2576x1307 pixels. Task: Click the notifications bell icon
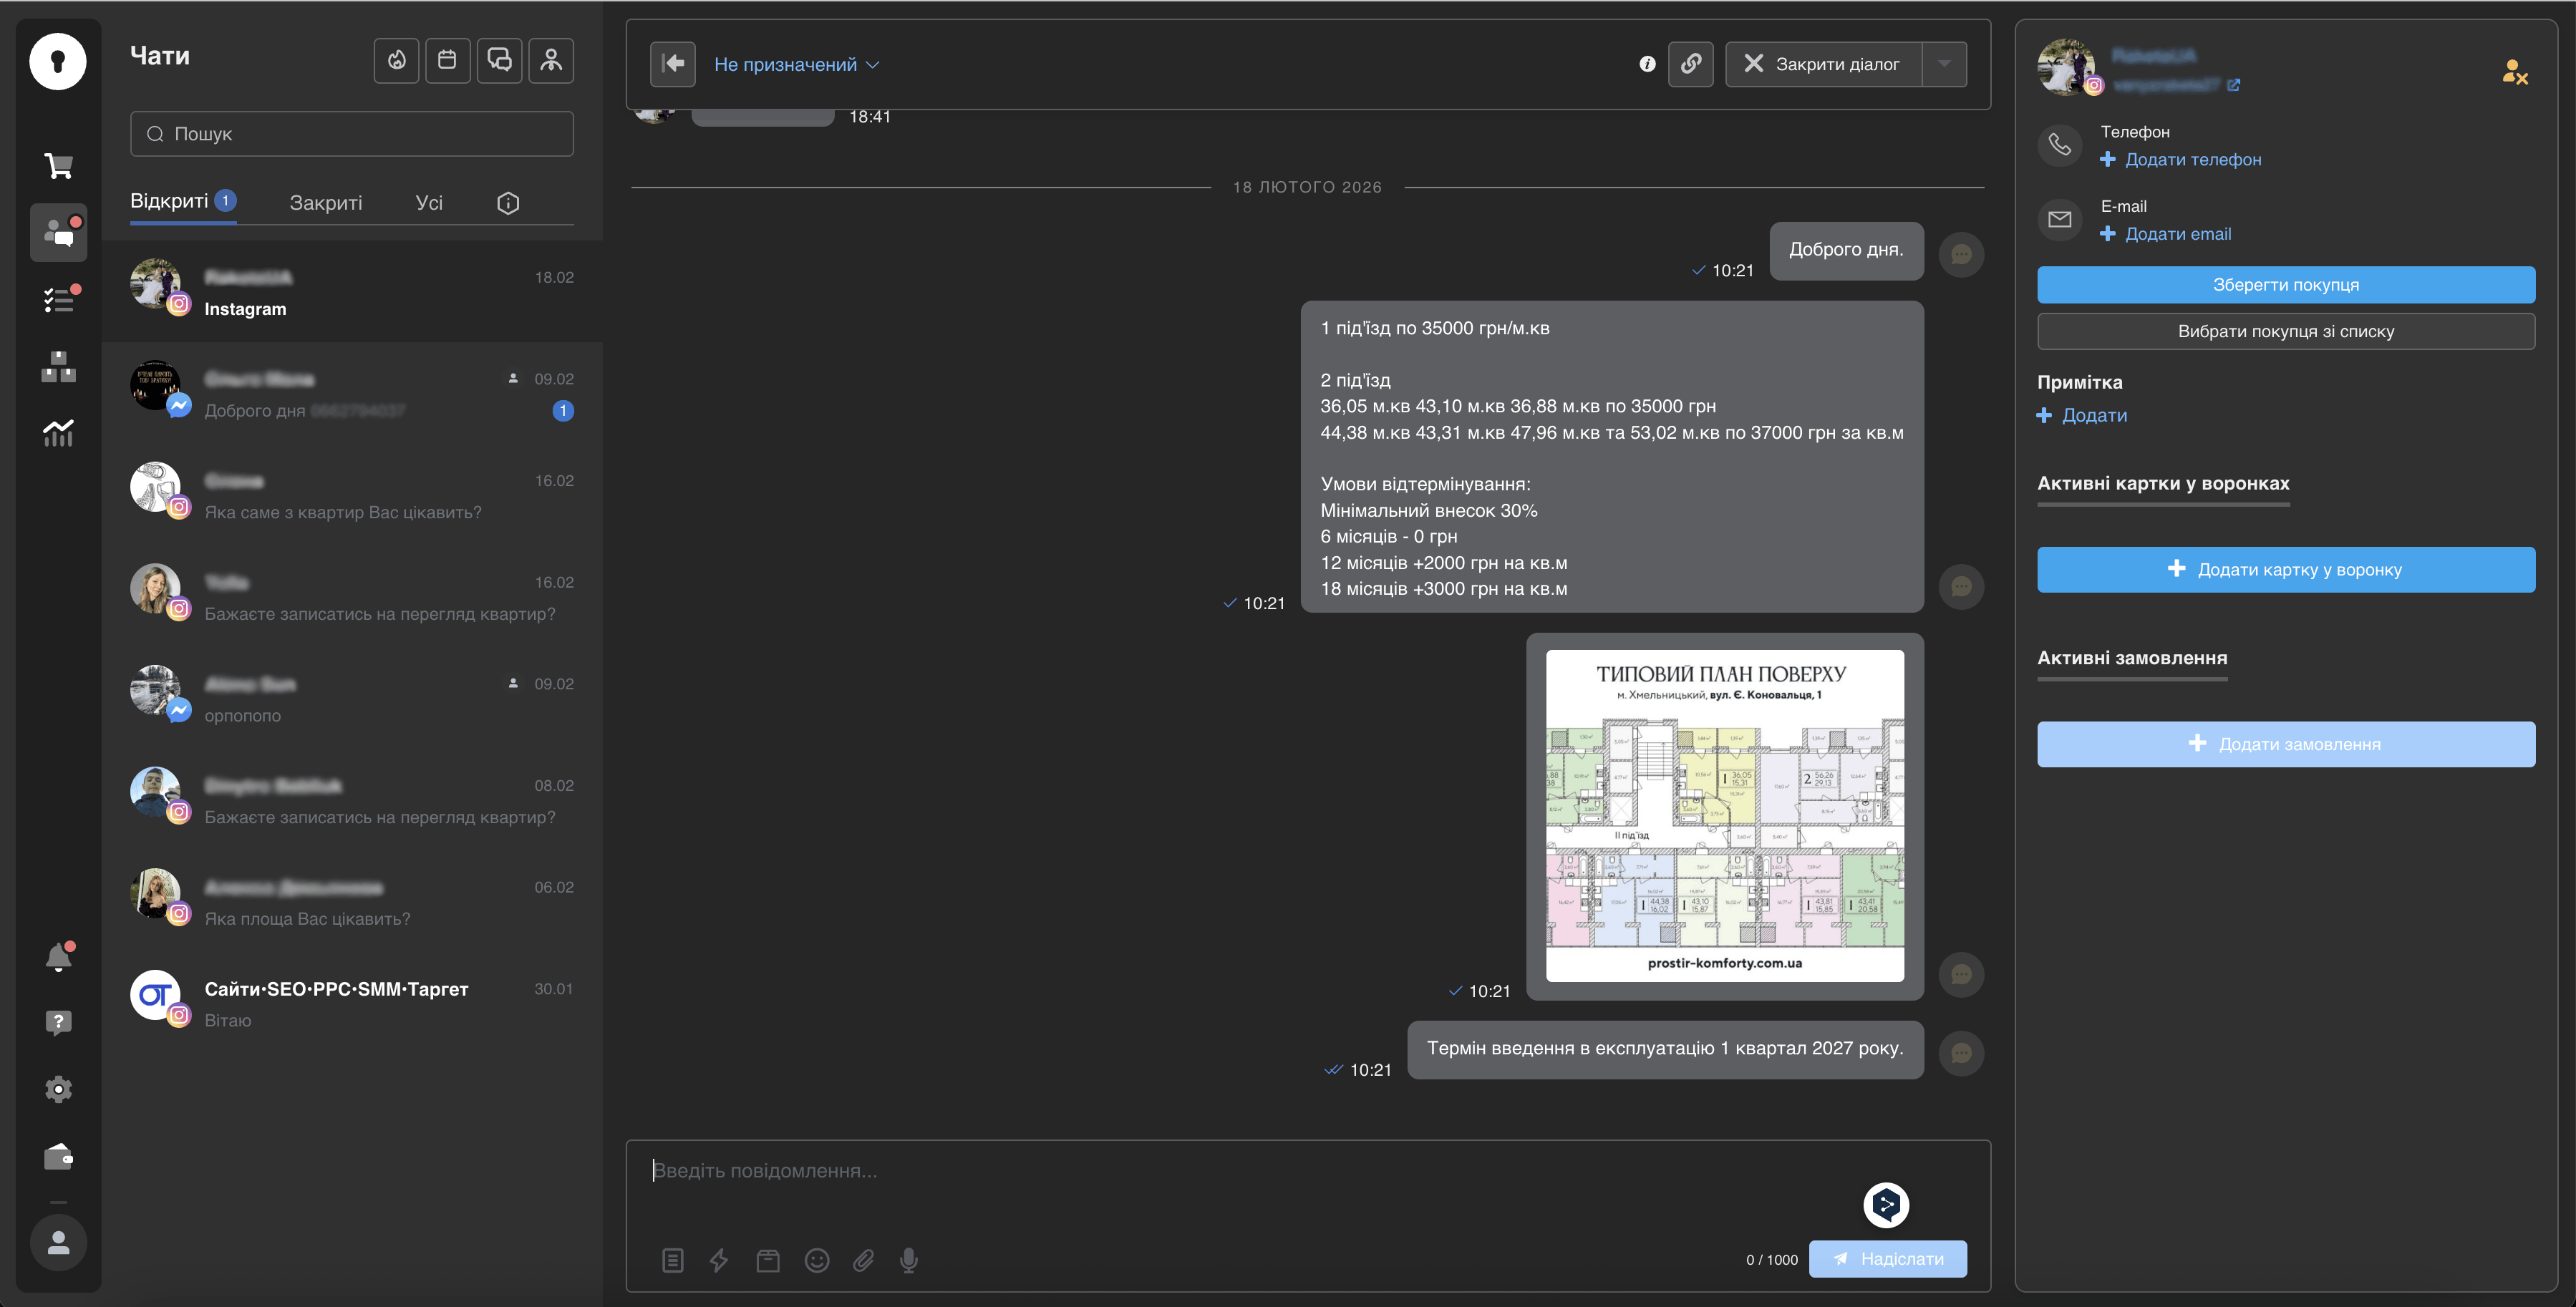(58, 958)
